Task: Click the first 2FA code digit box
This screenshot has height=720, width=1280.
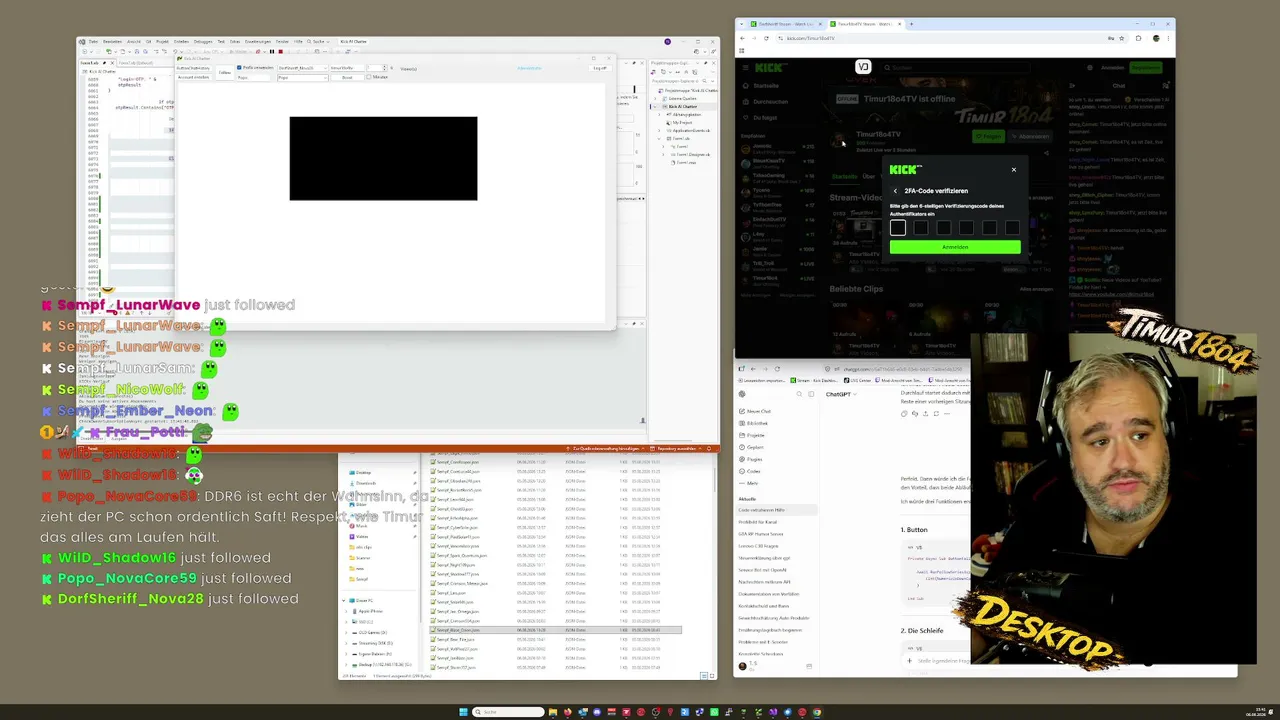Action: (x=898, y=228)
